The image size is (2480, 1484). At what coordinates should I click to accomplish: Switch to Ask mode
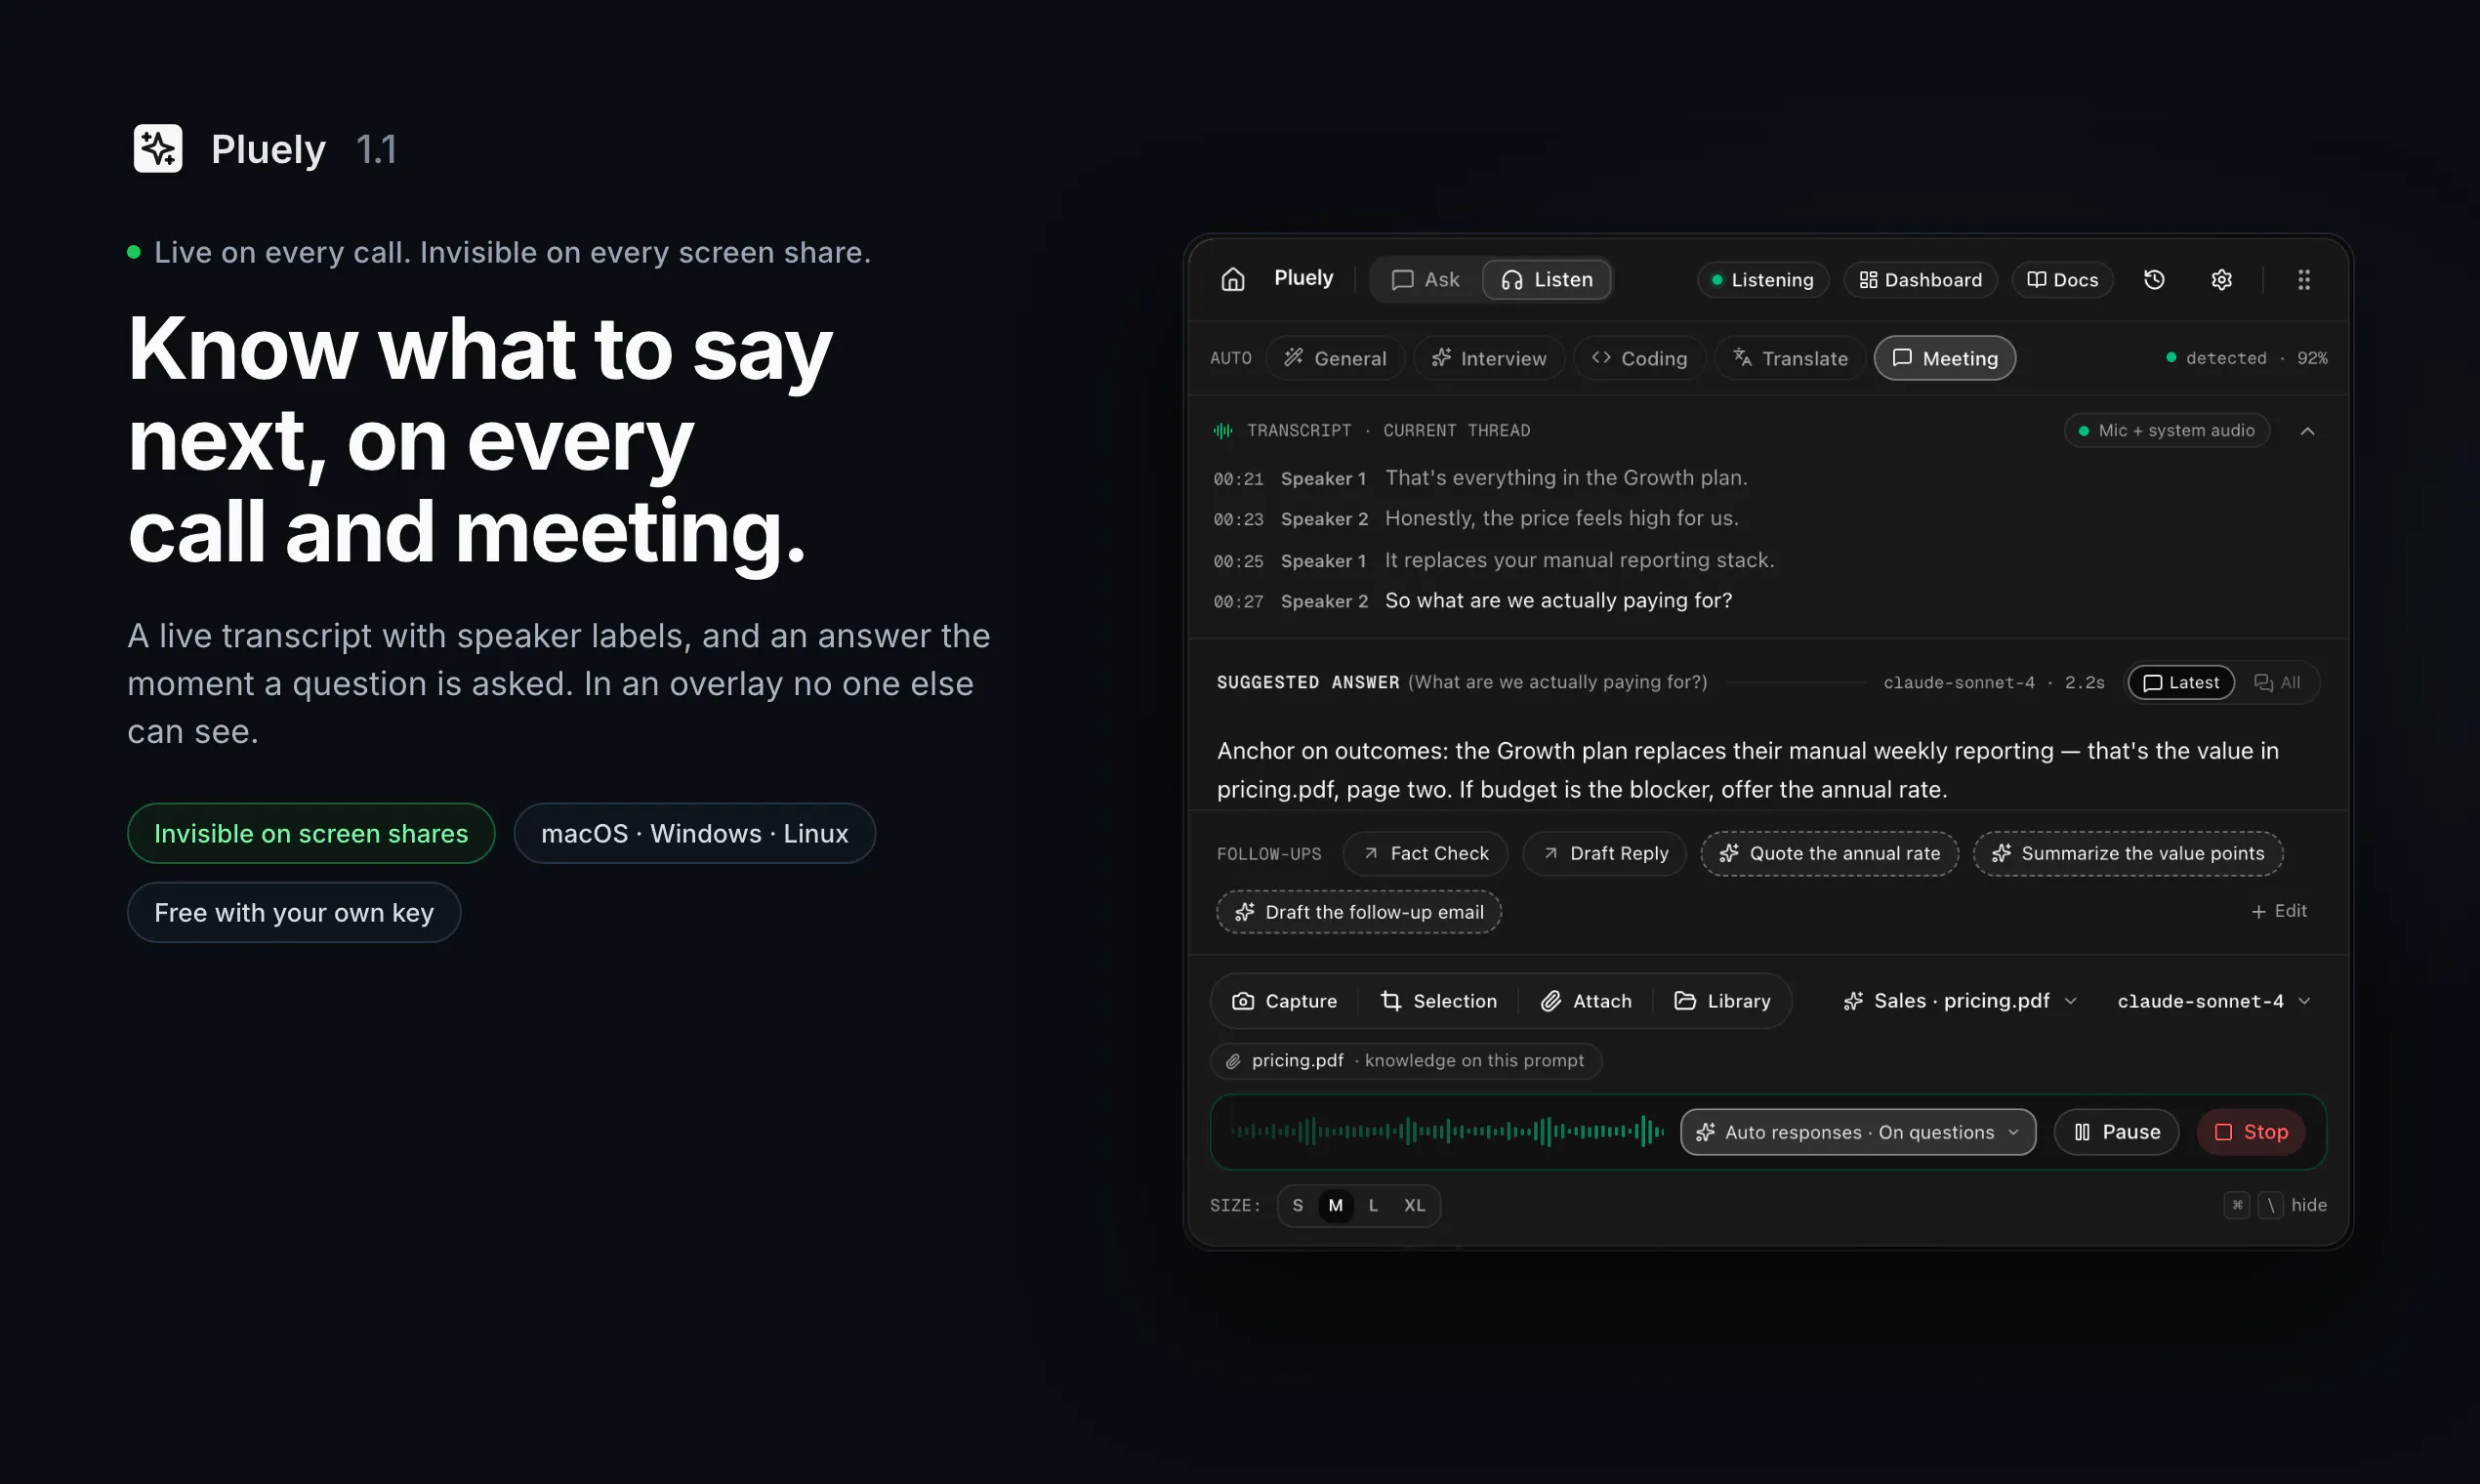[1425, 280]
